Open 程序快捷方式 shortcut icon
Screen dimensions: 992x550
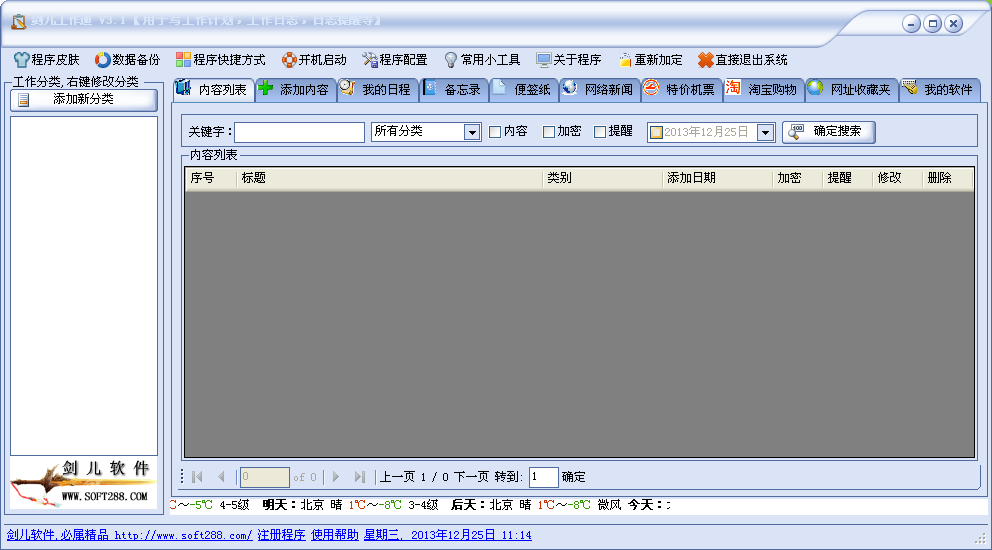183,59
